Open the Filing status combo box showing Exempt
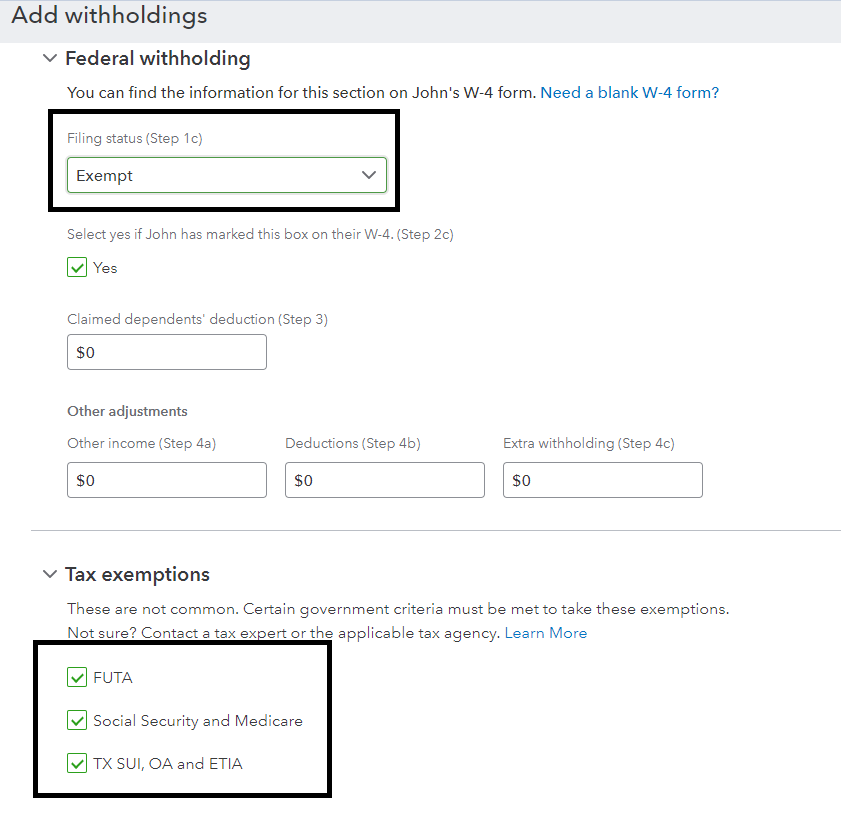841x820 pixels. 210,175
